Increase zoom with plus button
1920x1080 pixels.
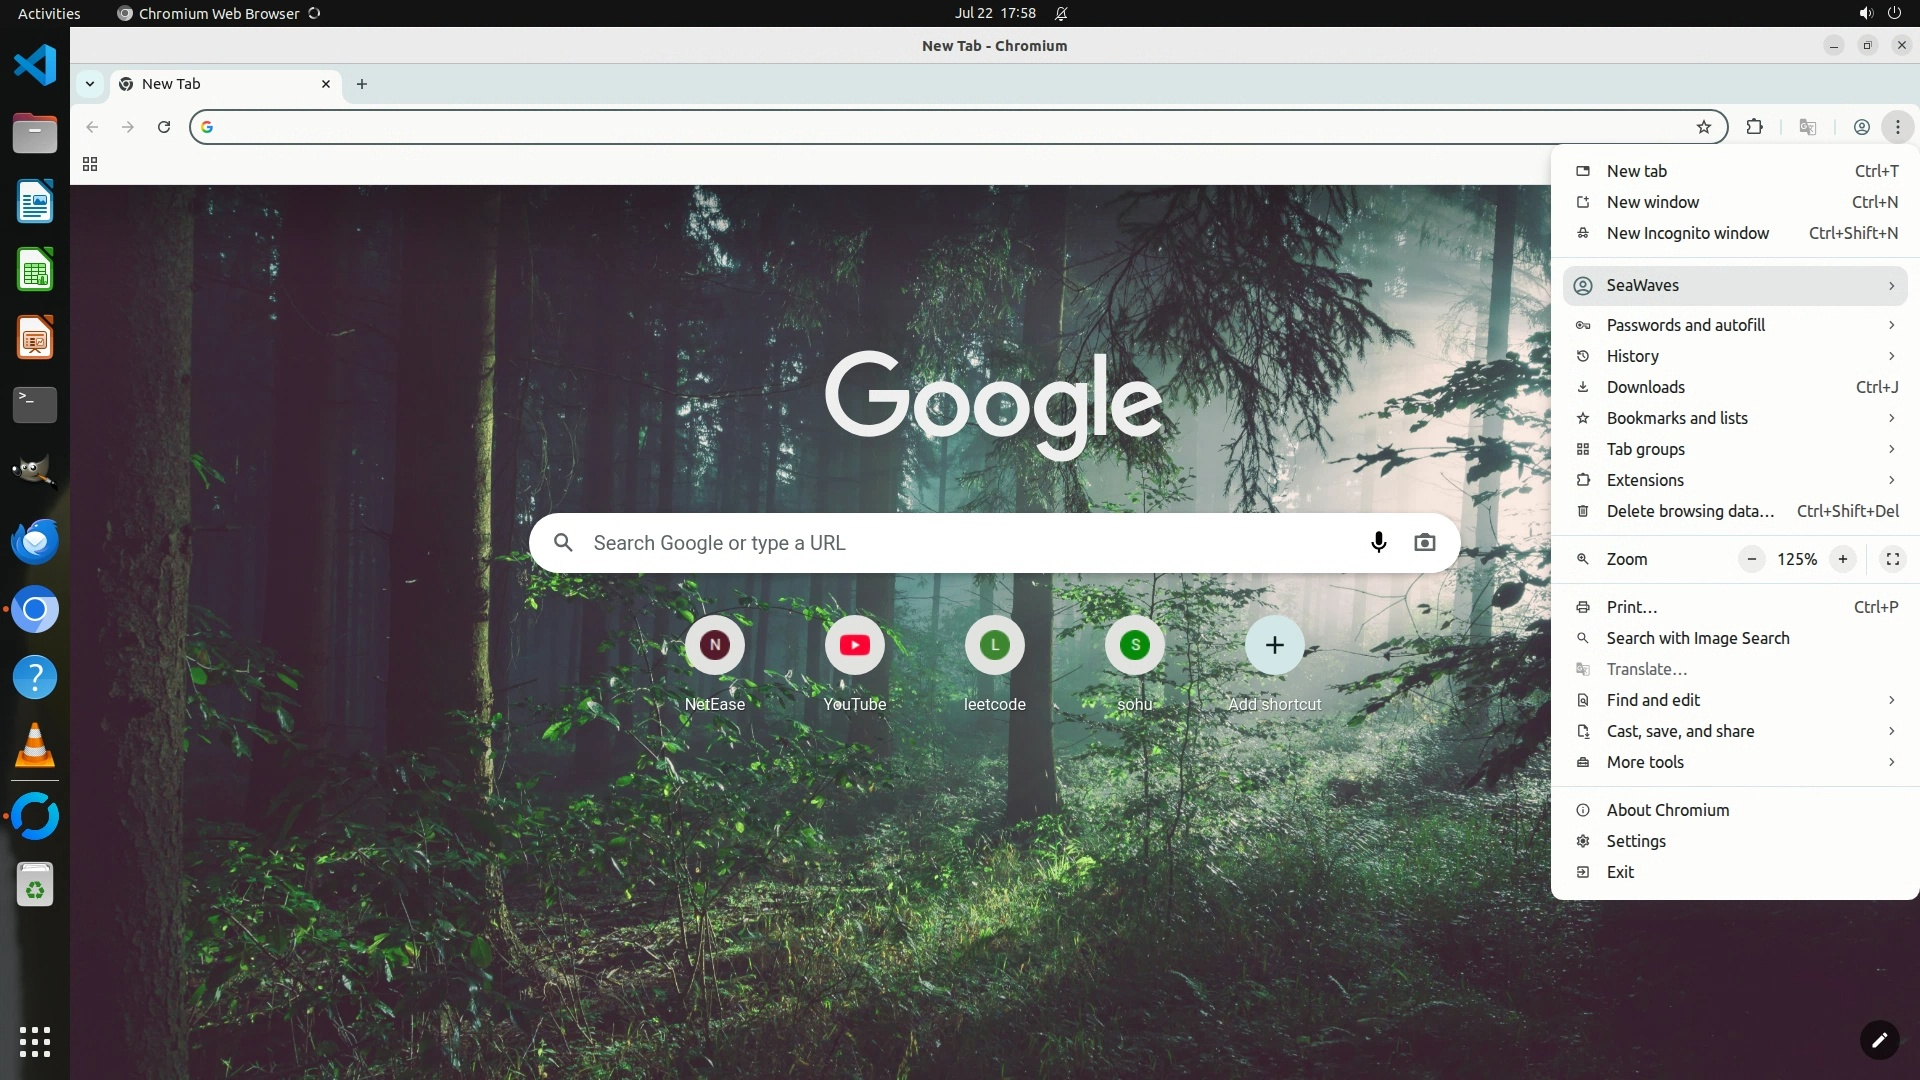[x=1842, y=559]
